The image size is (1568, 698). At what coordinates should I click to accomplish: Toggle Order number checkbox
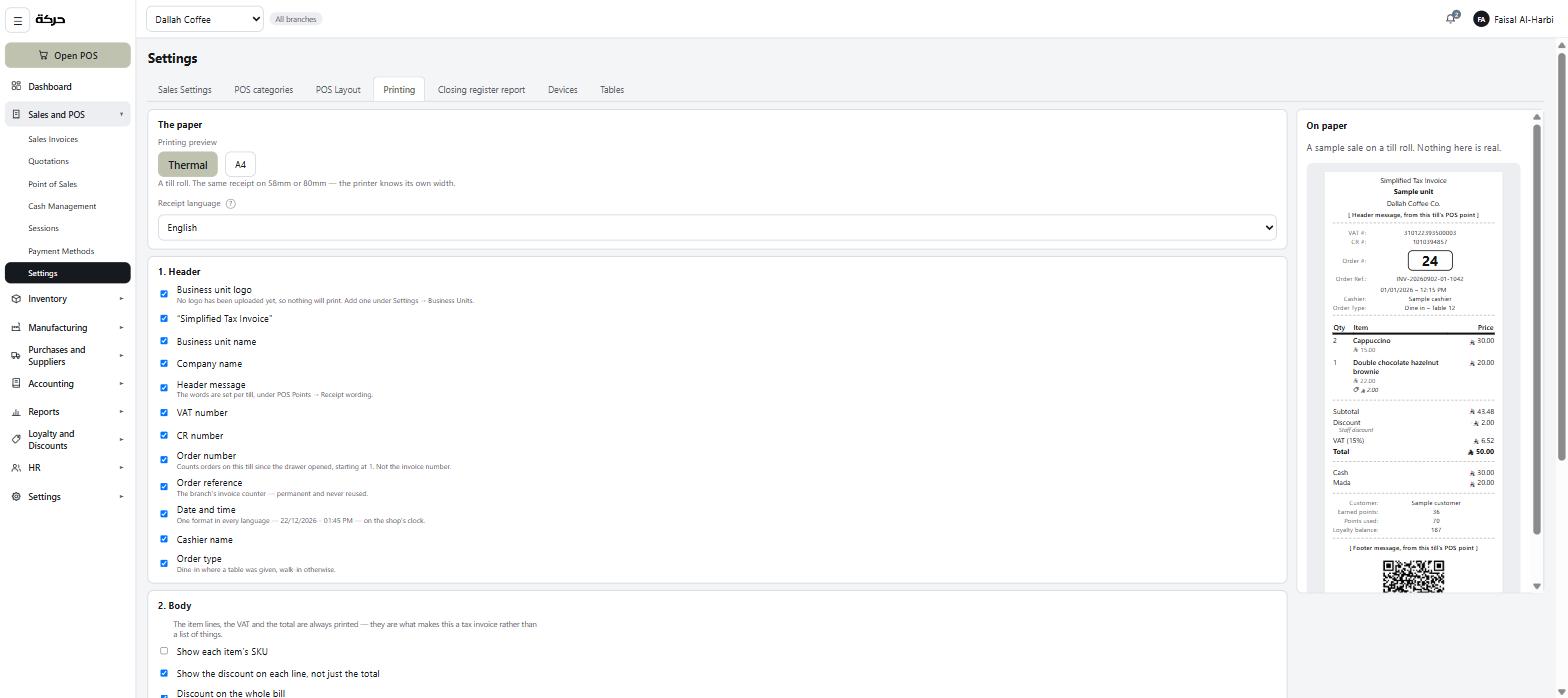(x=164, y=460)
